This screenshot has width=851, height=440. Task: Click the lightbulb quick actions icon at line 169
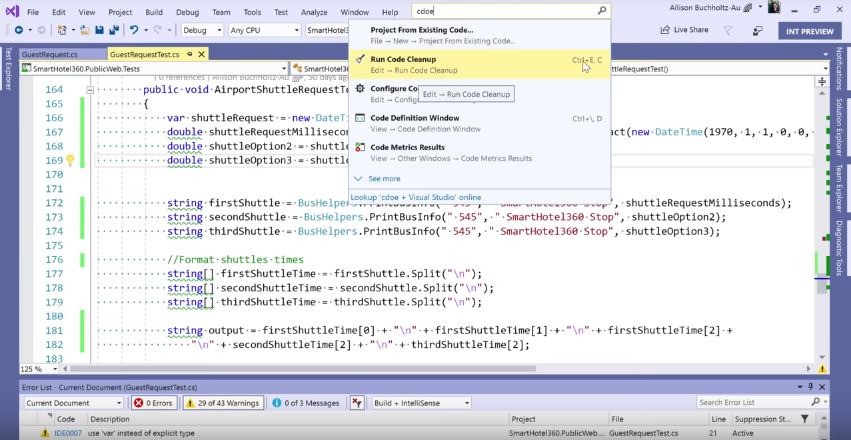(x=70, y=160)
